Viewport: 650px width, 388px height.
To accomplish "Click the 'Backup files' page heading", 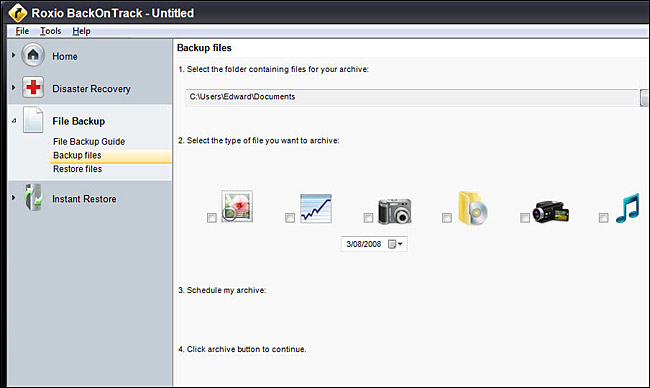I will tap(204, 48).
